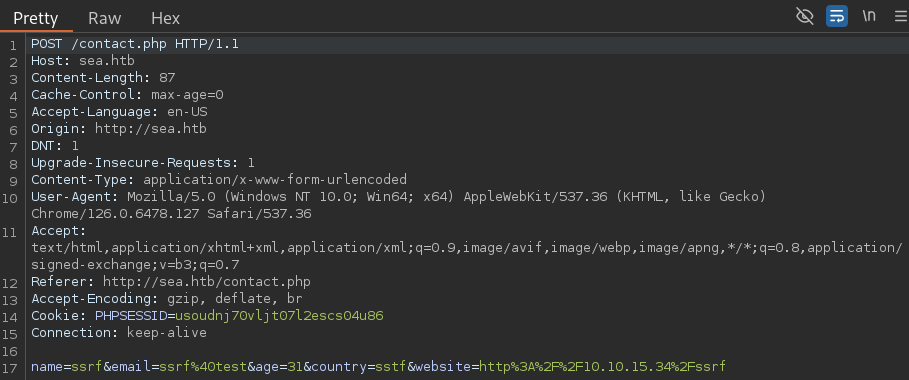Viewport: 909px width, 380px height.
Task: Toggle the word wrap icon button
Action: click(837, 16)
